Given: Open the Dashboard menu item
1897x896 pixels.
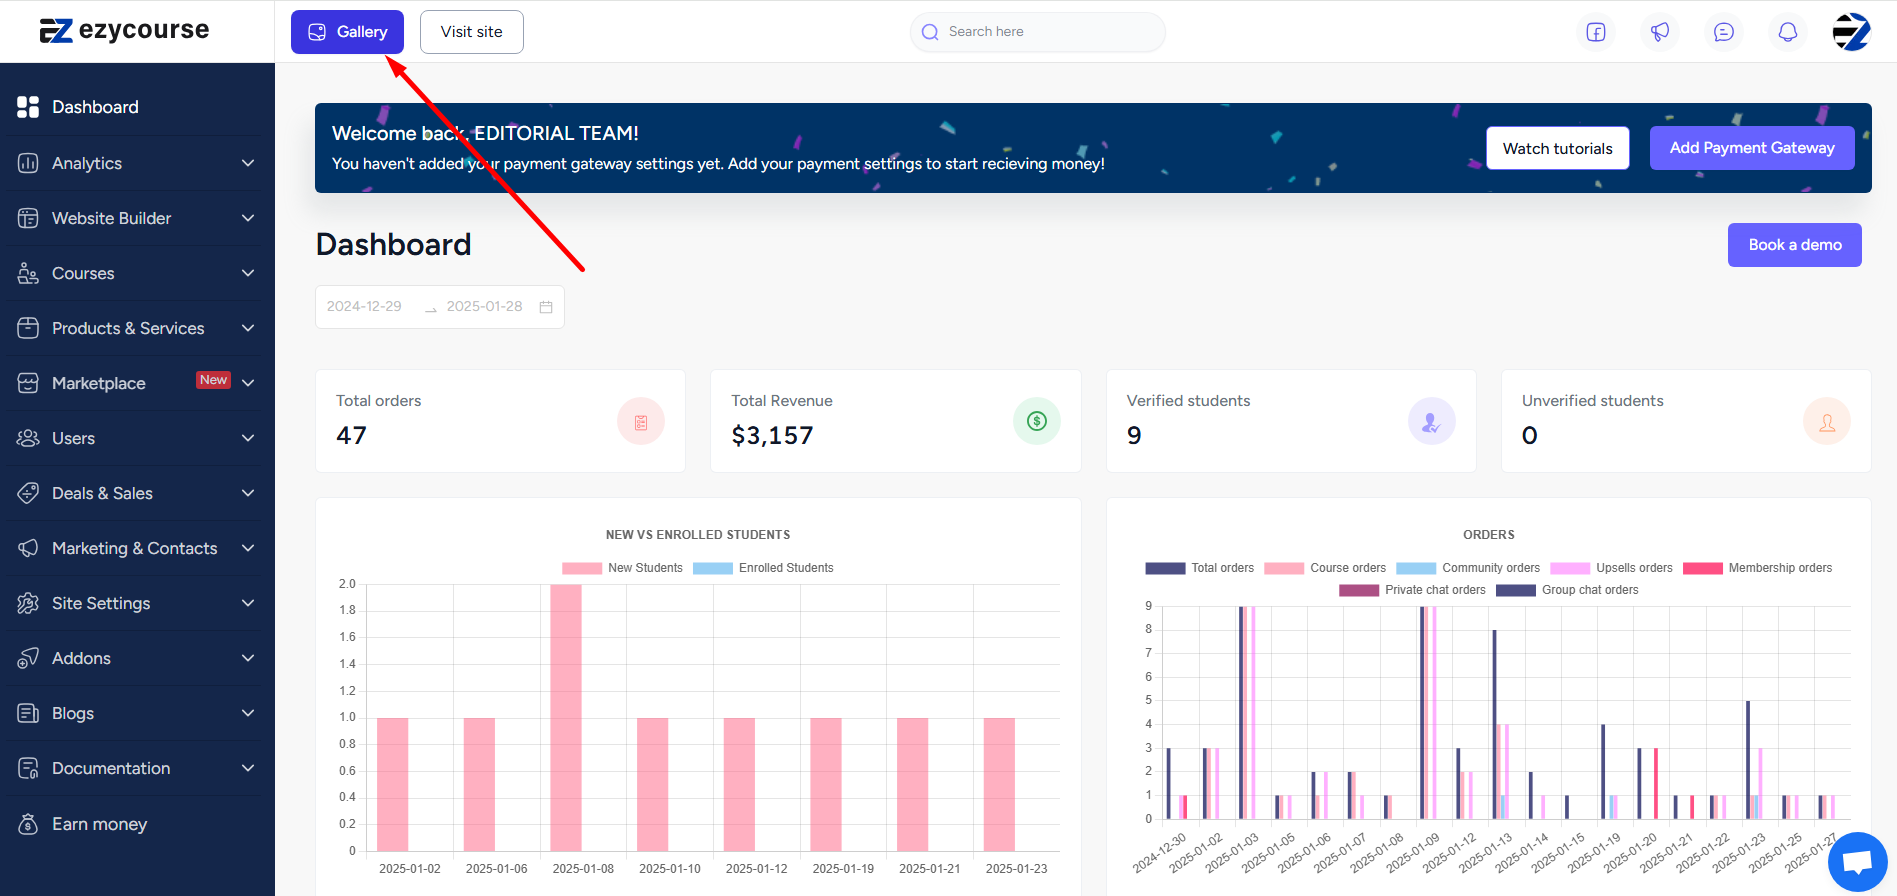Looking at the screenshot, I should pos(137,107).
